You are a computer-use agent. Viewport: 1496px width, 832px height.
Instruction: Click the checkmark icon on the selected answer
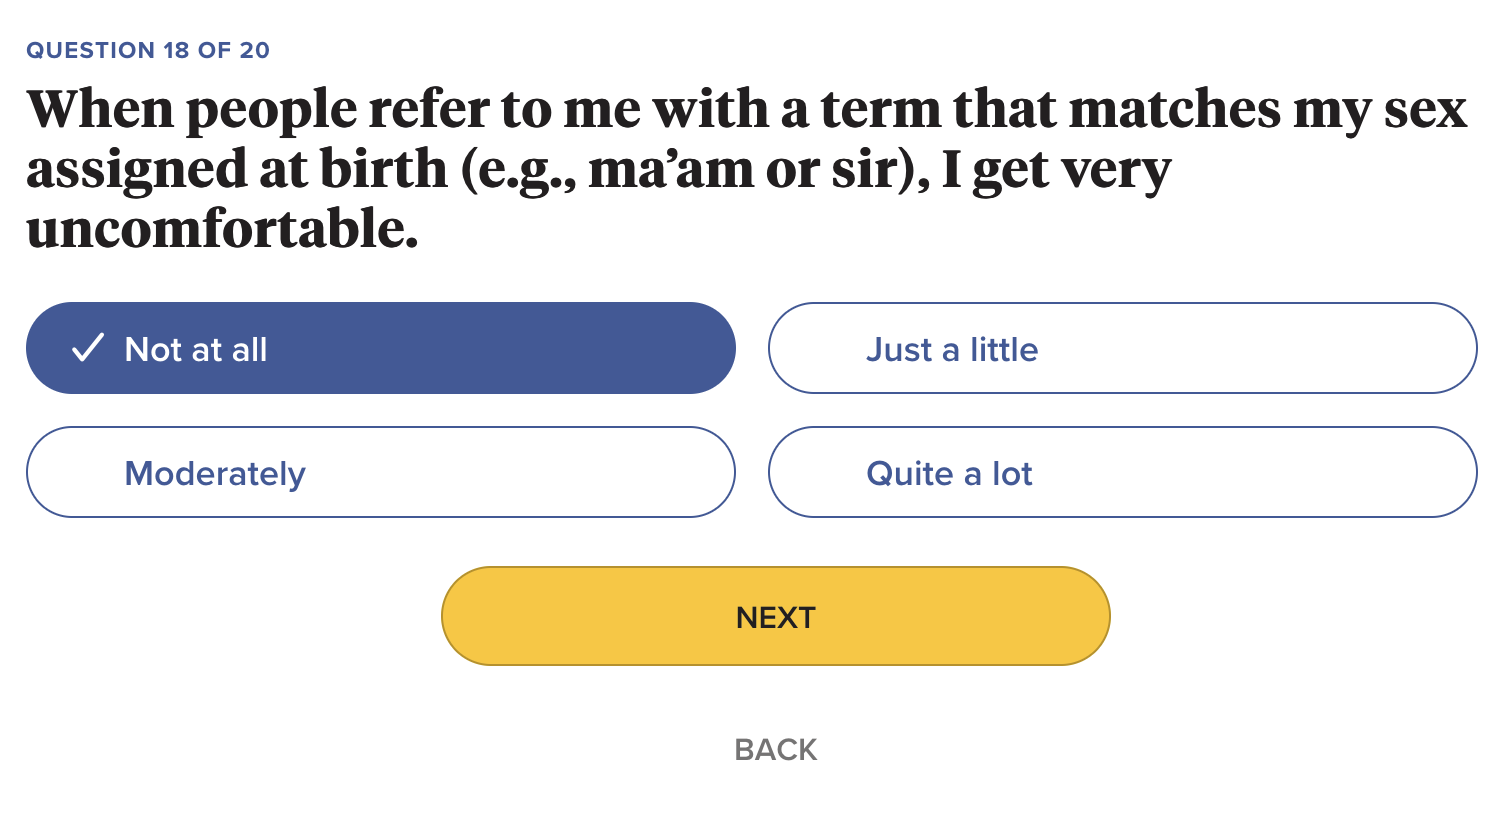[88, 348]
